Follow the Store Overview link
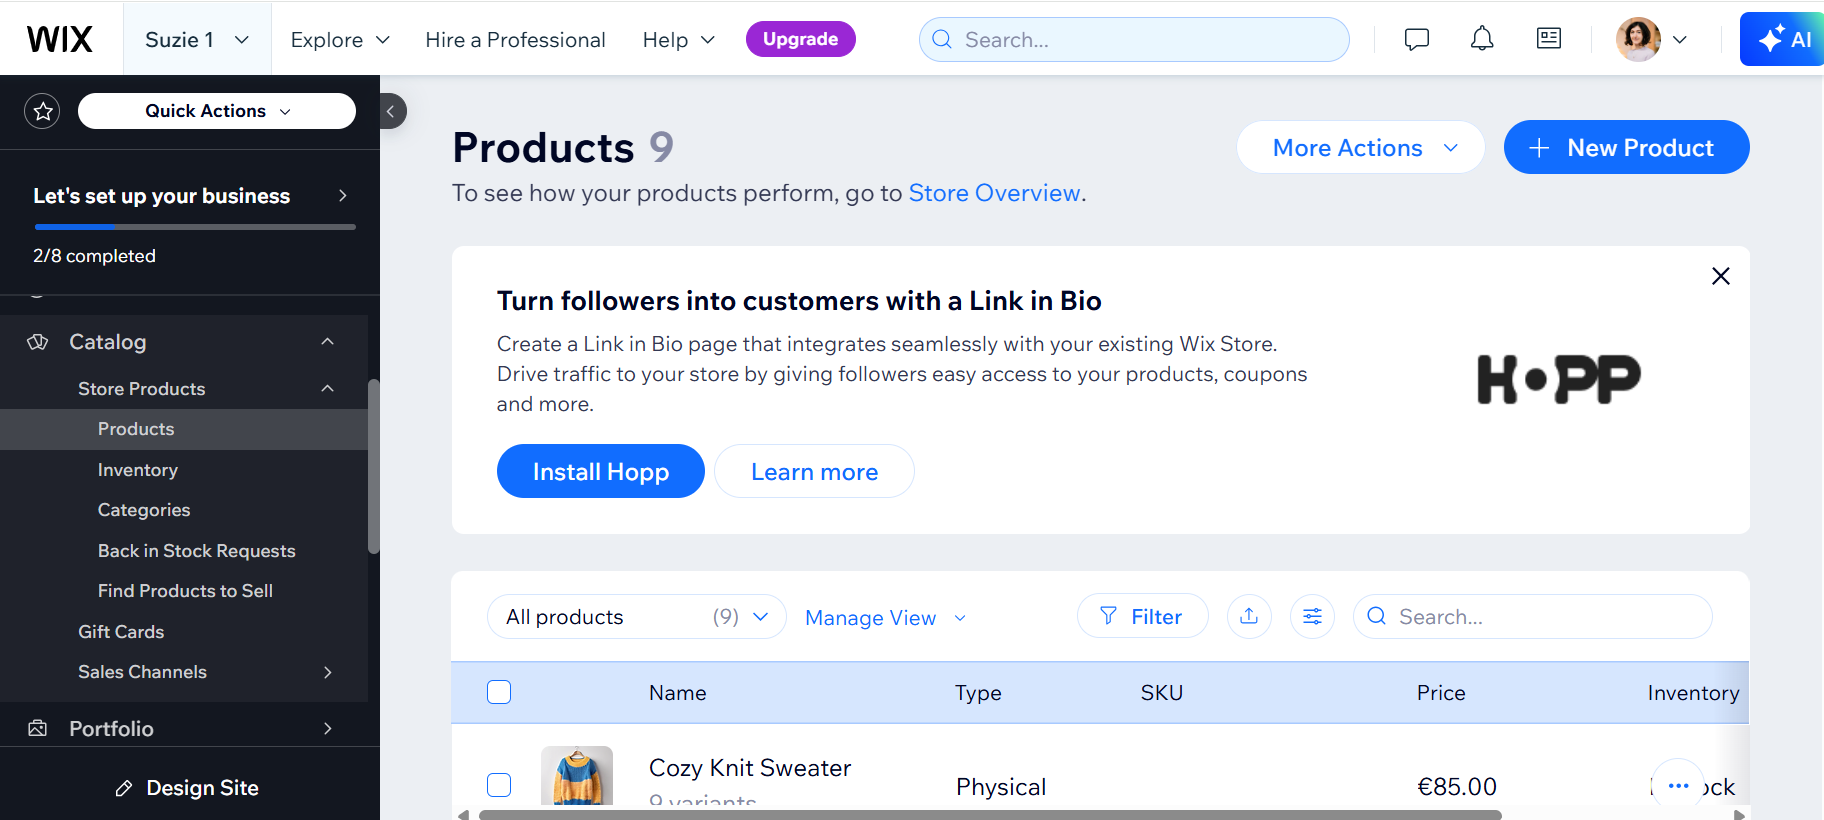Image resolution: width=1824 pixels, height=820 pixels. pyautogui.click(x=994, y=193)
